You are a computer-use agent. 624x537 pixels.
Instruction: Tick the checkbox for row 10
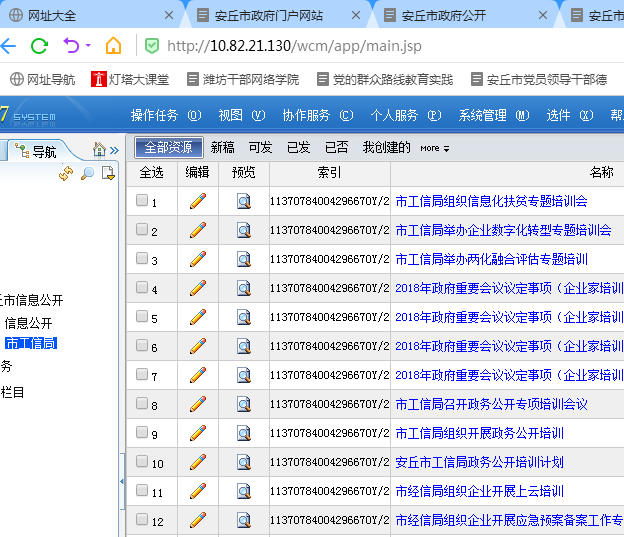pyautogui.click(x=142, y=461)
